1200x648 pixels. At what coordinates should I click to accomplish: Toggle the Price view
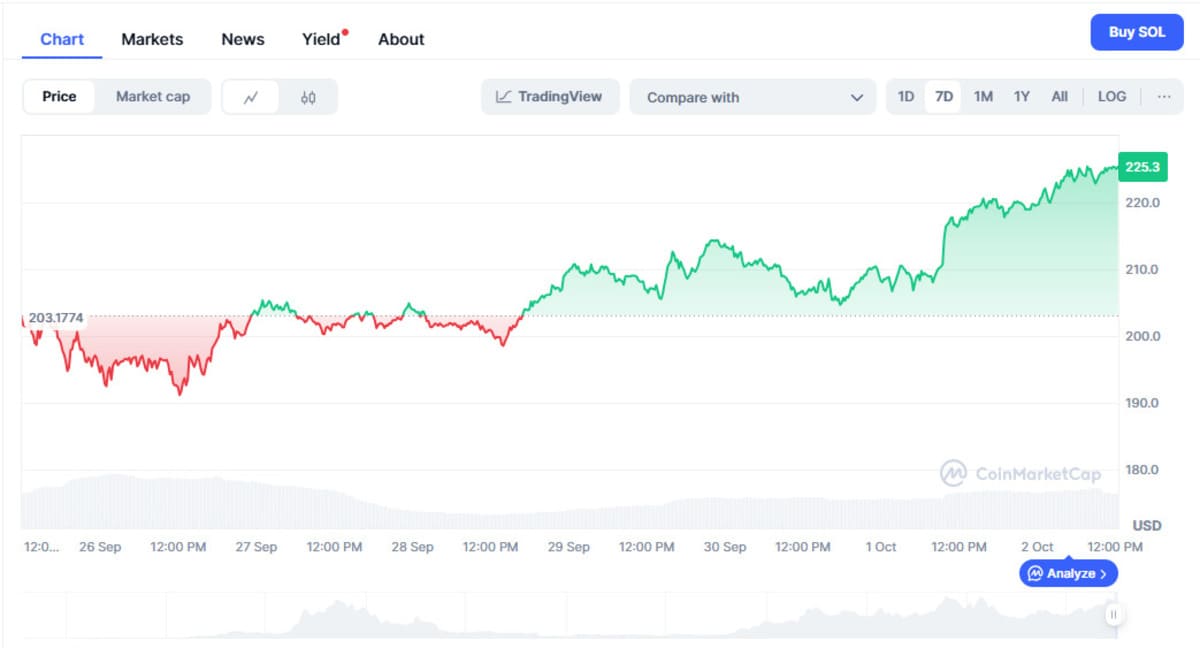pyautogui.click(x=59, y=97)
